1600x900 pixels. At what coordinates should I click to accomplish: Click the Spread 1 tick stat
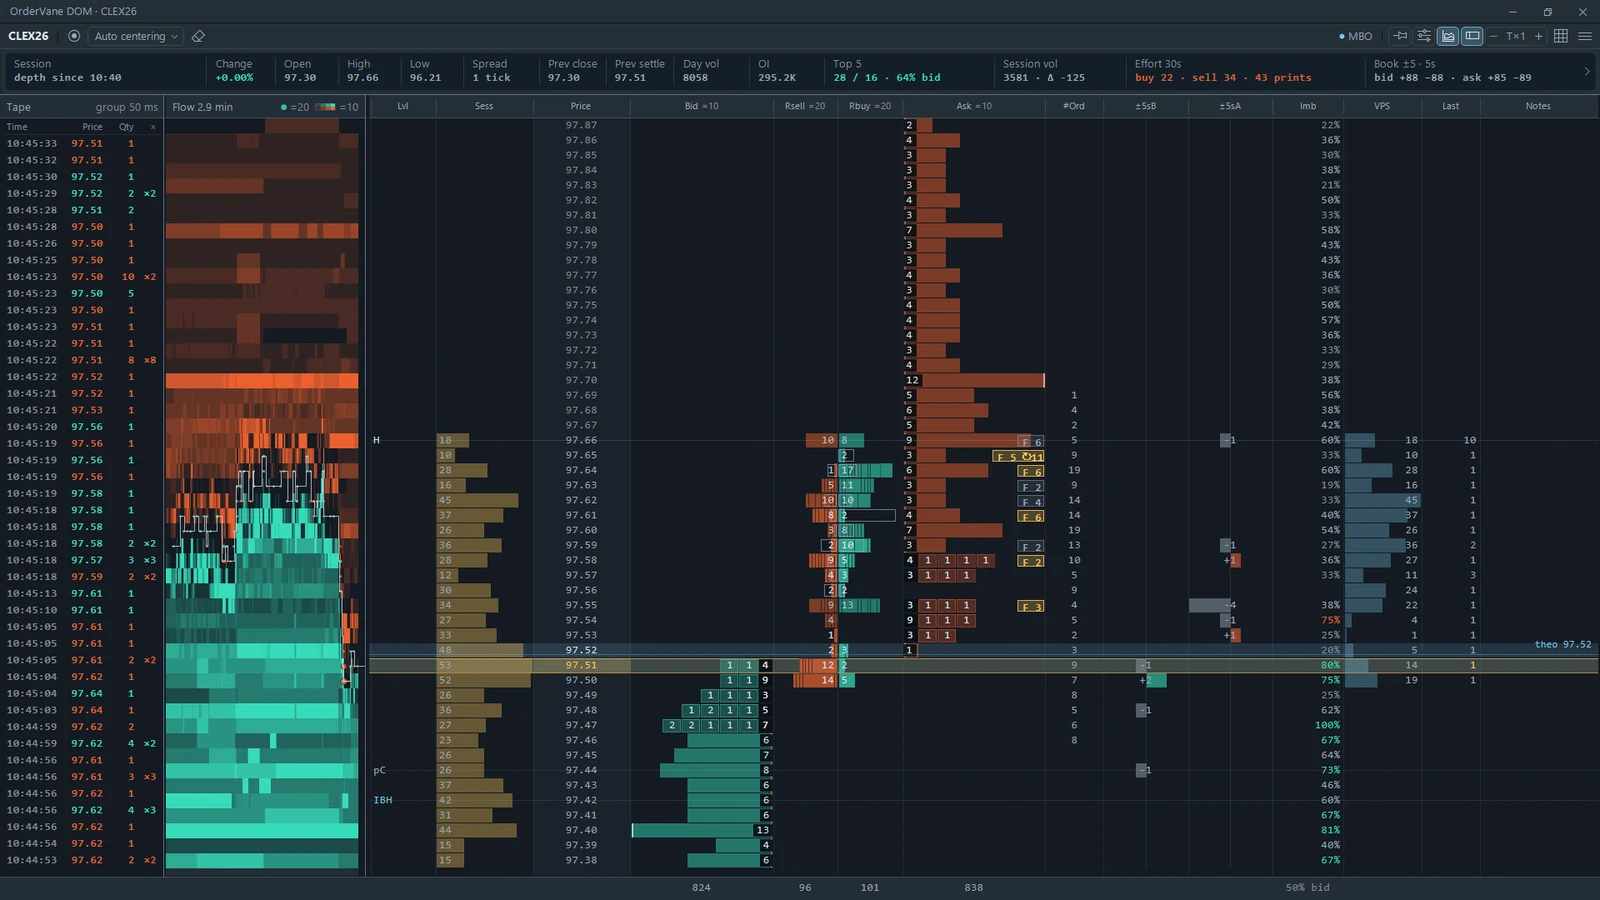491,71
